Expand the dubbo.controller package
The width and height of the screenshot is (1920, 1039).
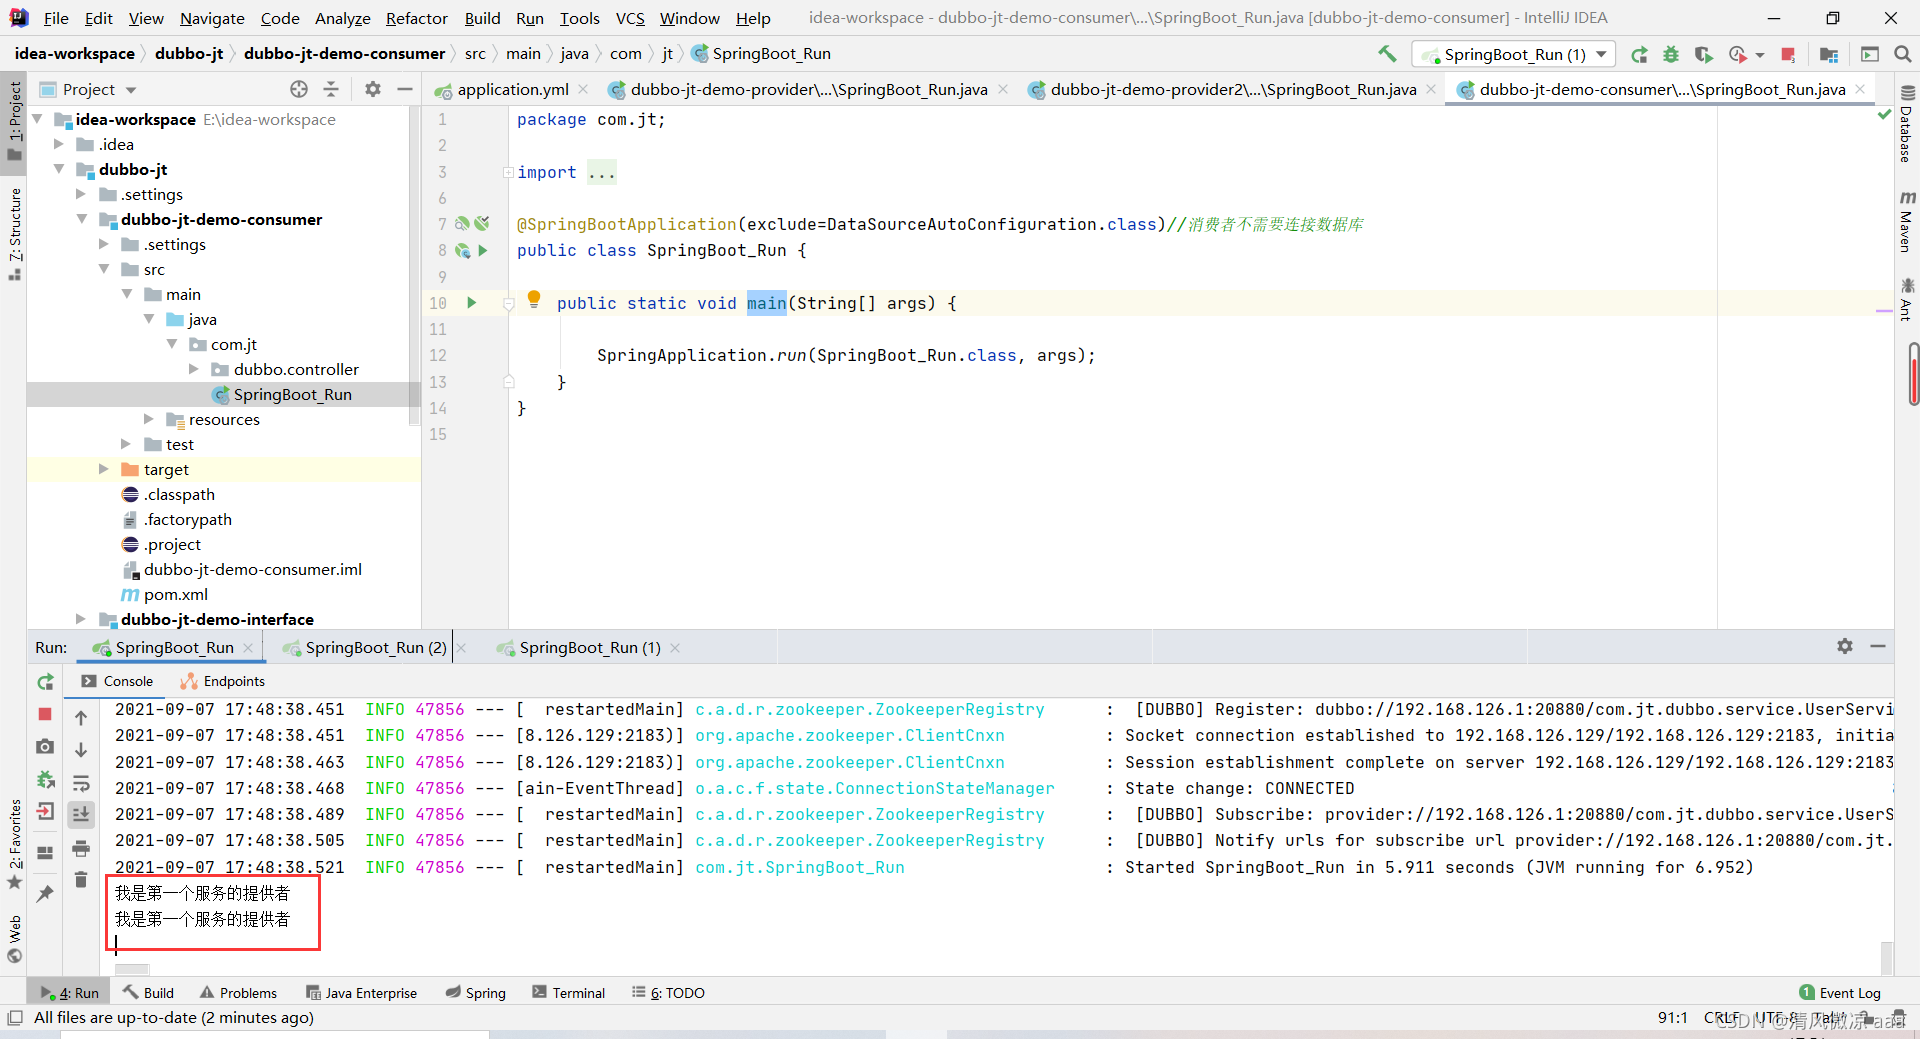tap(194, 369)
